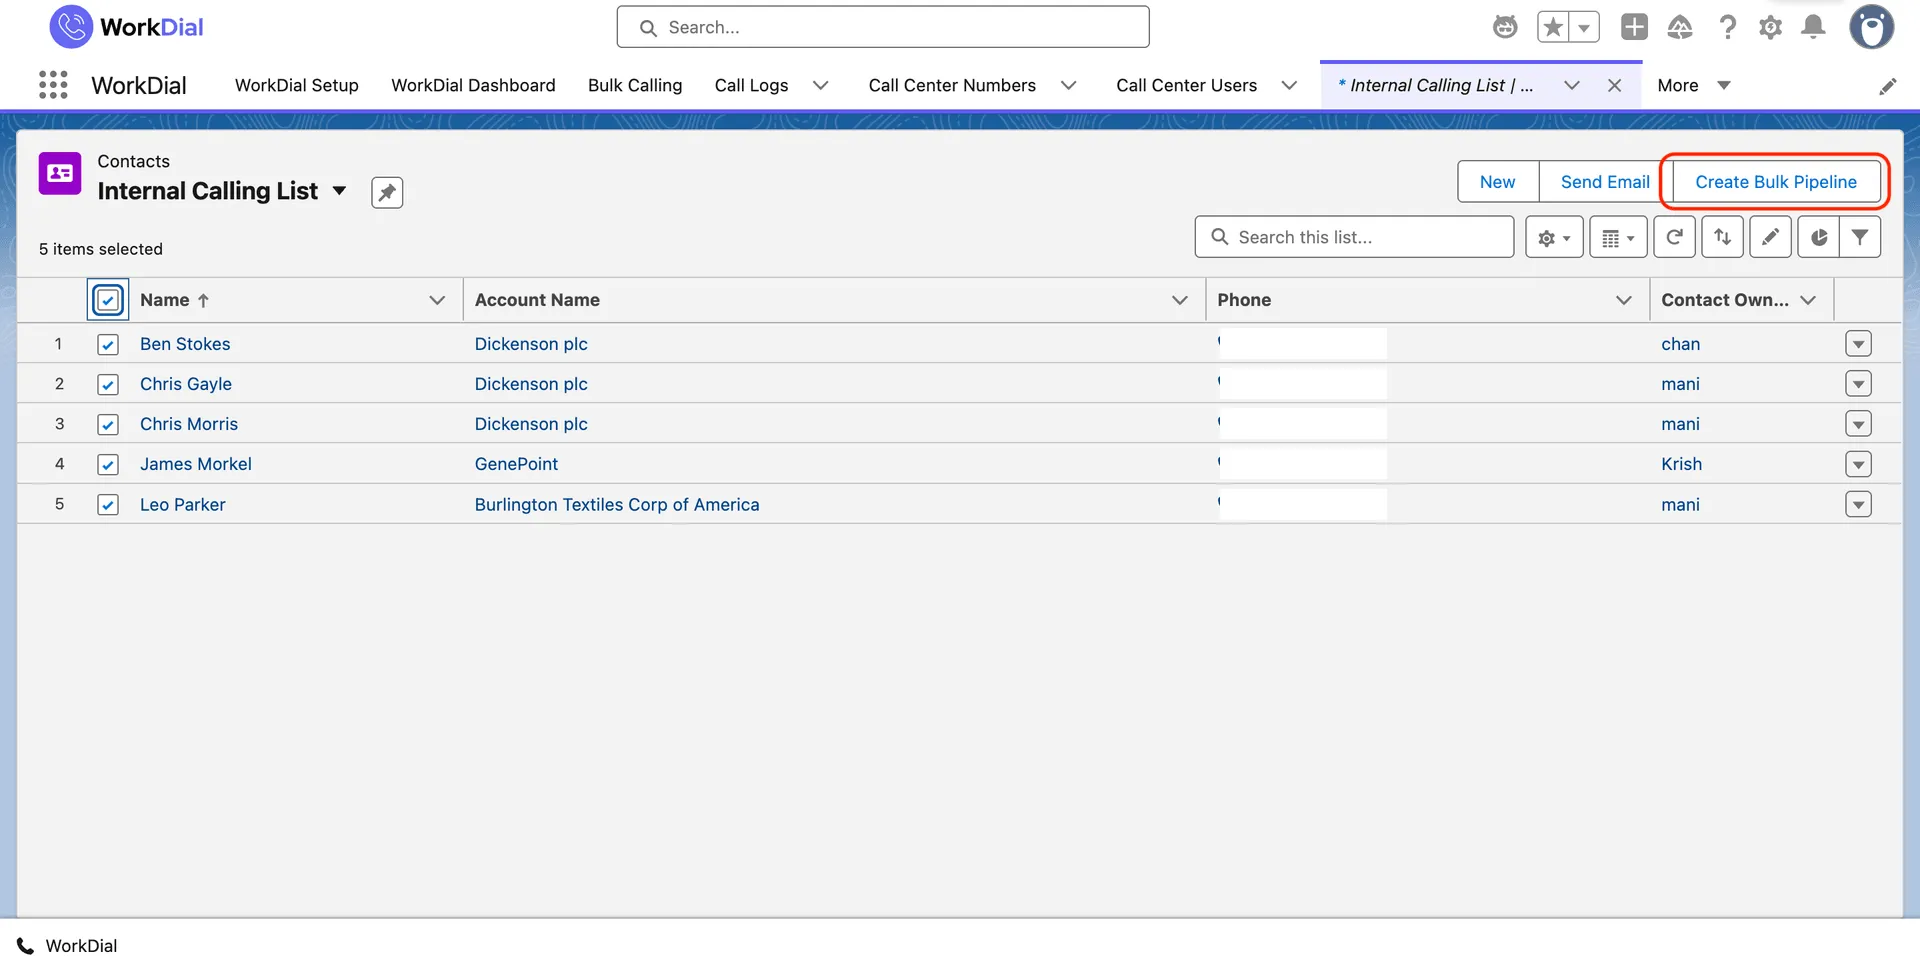Open row actions for Leo Parker

(x=1858, y=505)
